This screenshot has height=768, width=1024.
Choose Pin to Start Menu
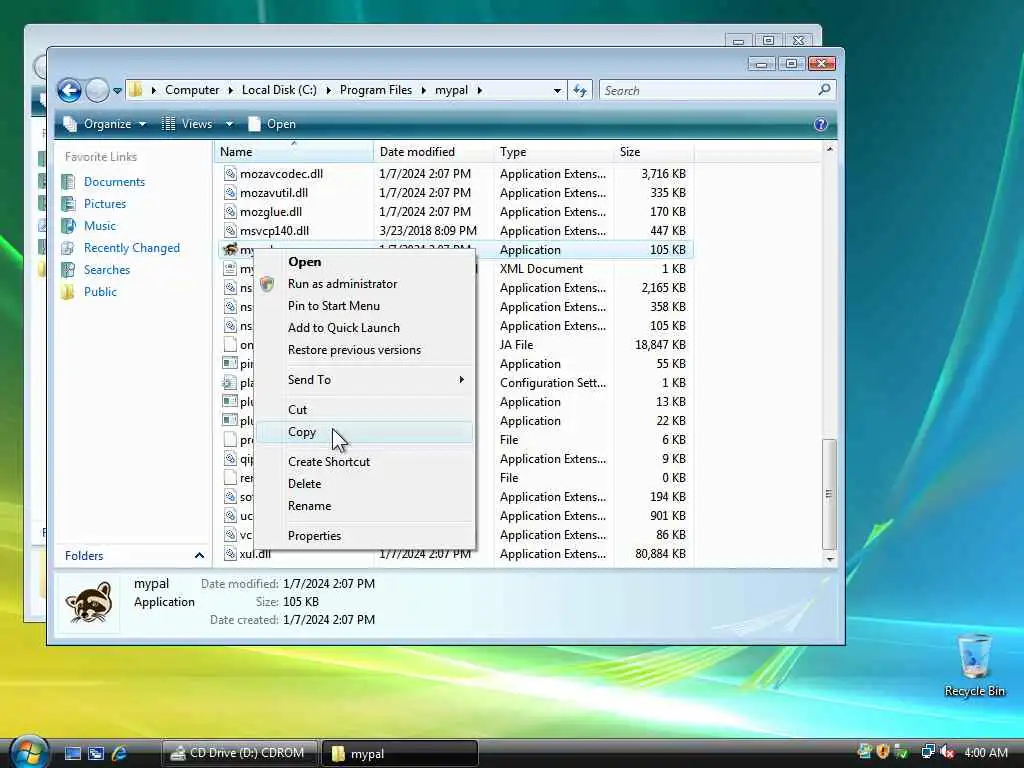click(364, 306)
